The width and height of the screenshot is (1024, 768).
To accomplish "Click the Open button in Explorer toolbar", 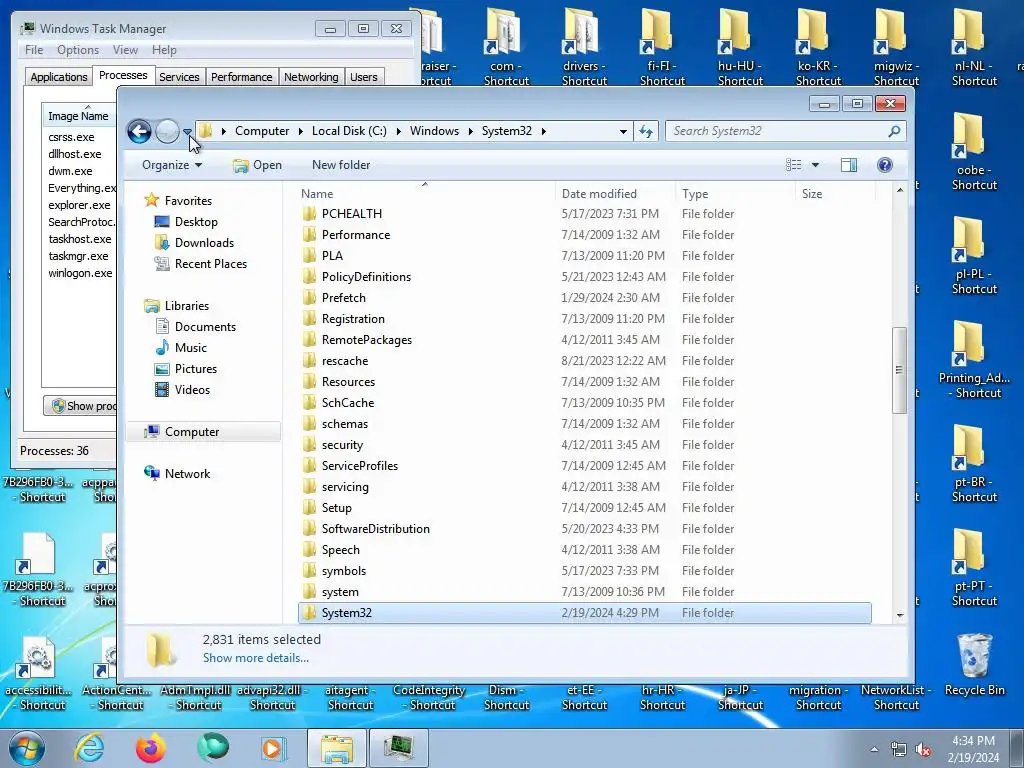I will pyautogui.click(x=258, y=165).
